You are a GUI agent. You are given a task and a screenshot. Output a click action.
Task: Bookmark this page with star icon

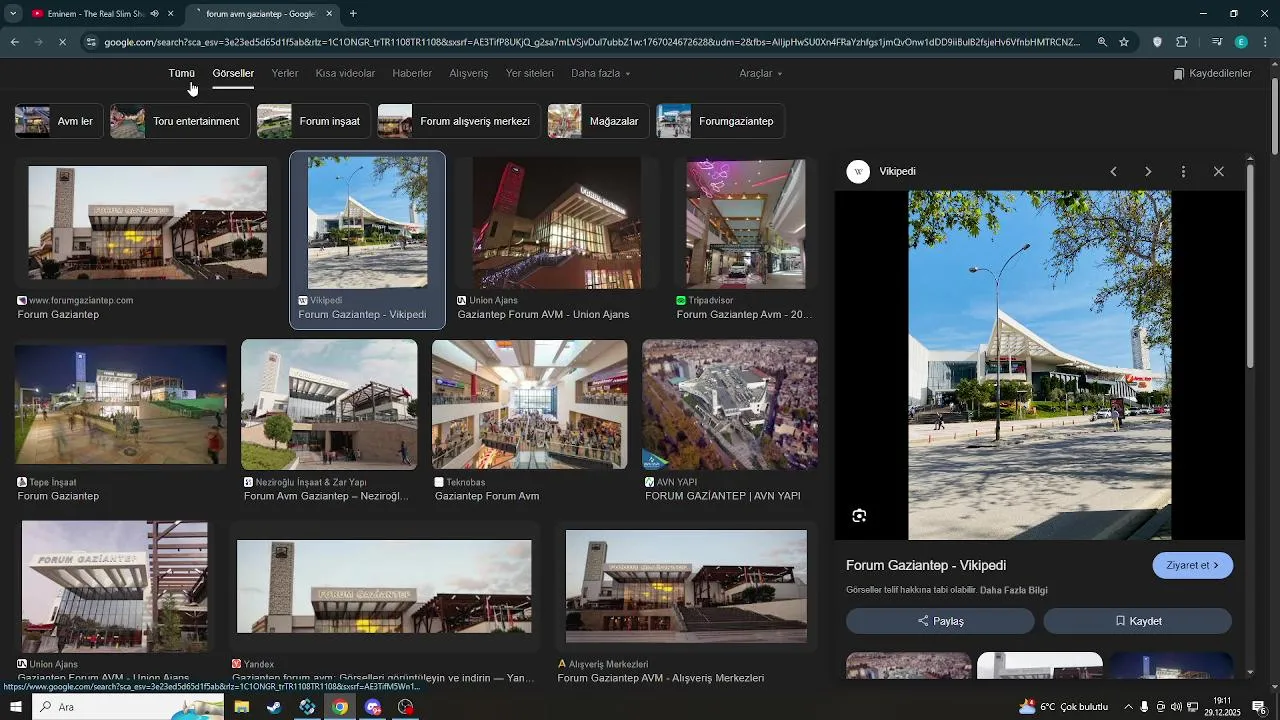(1124, 42)
